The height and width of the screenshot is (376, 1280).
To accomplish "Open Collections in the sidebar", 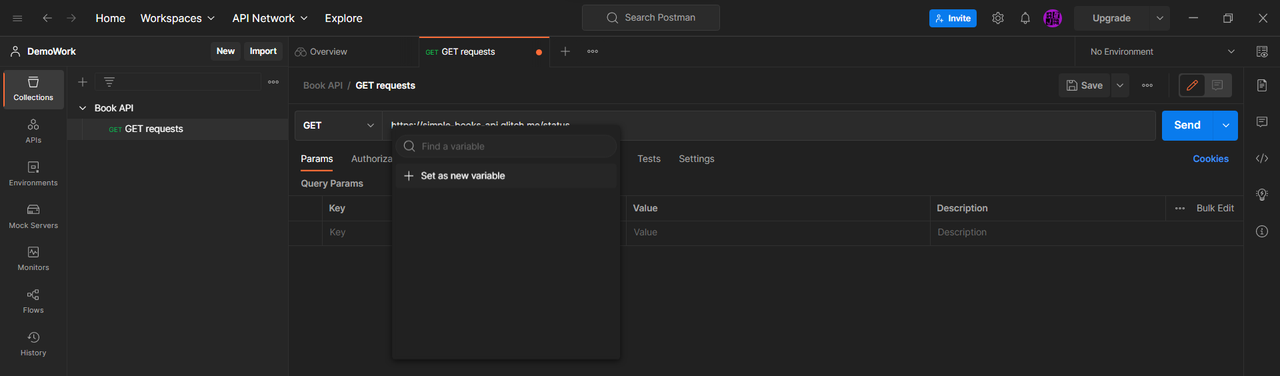I will [x=33, y=88].
